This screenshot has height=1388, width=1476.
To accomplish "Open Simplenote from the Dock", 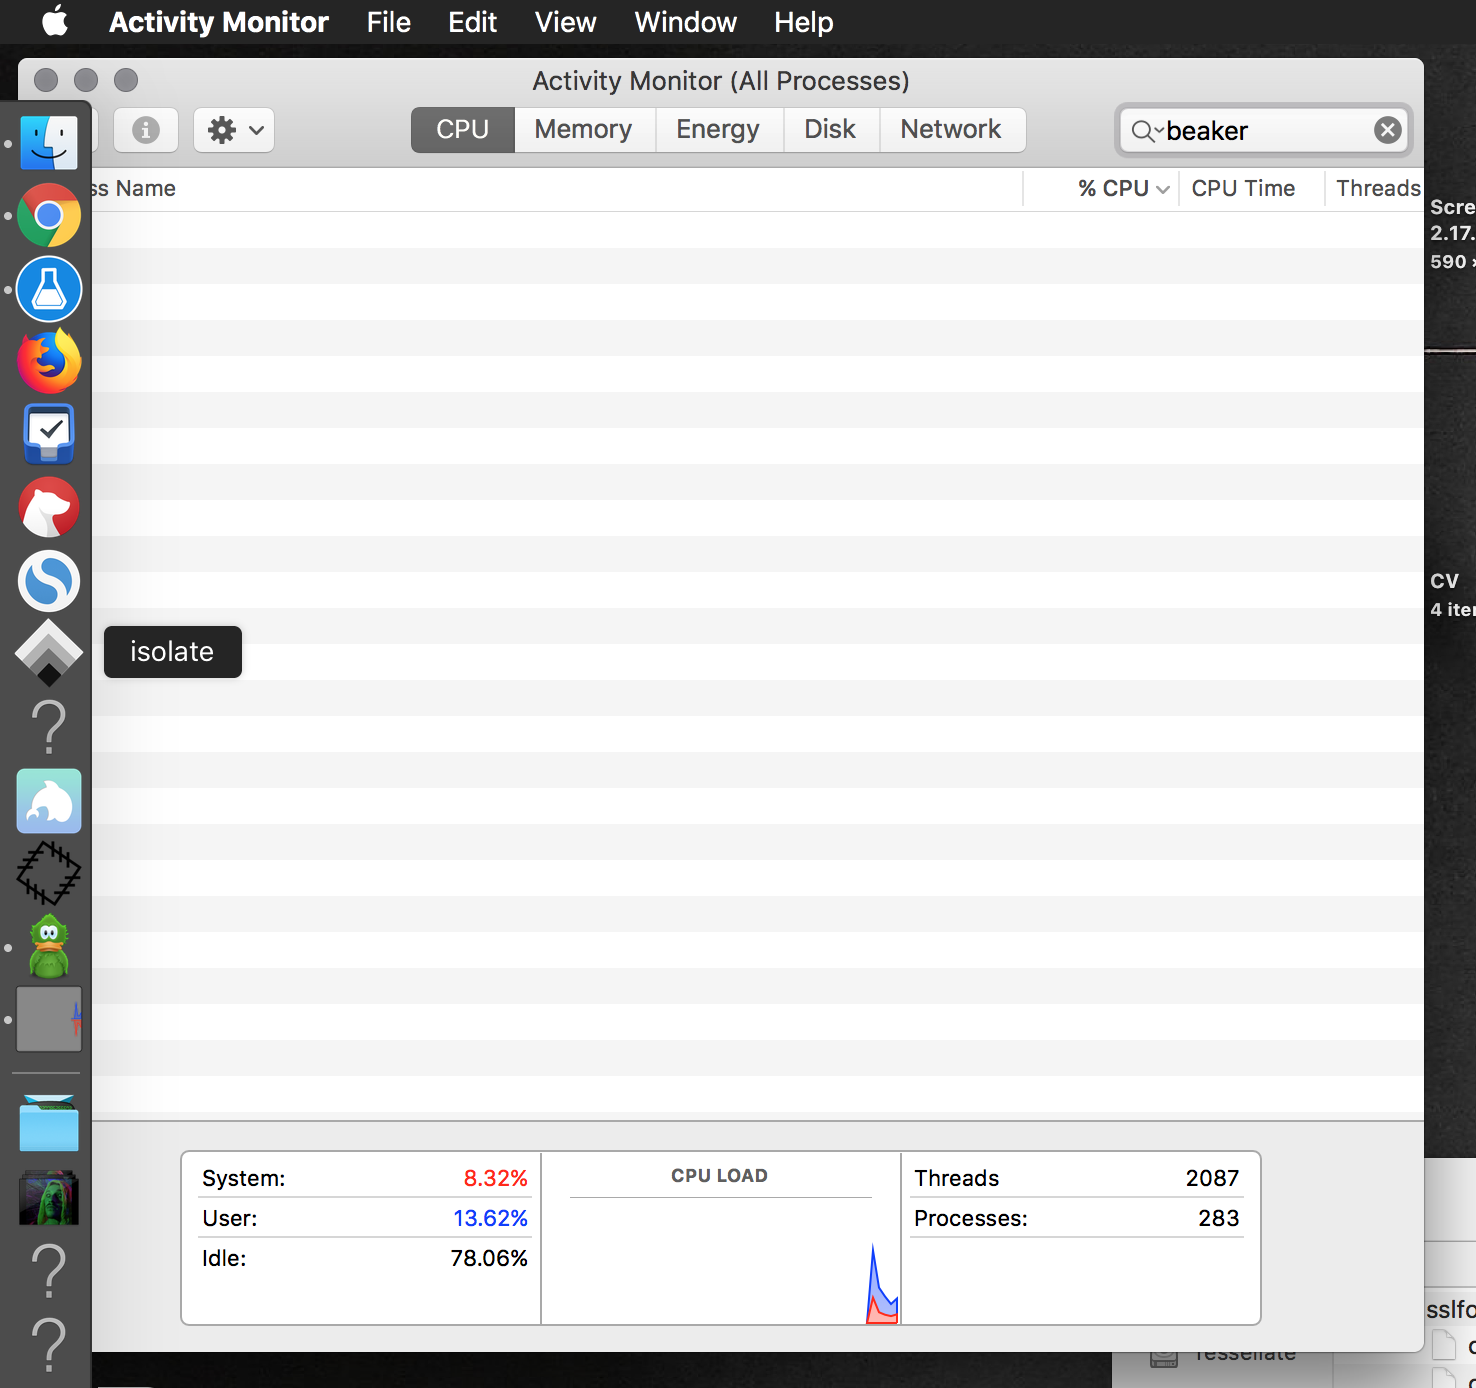I will coord(49,581).
